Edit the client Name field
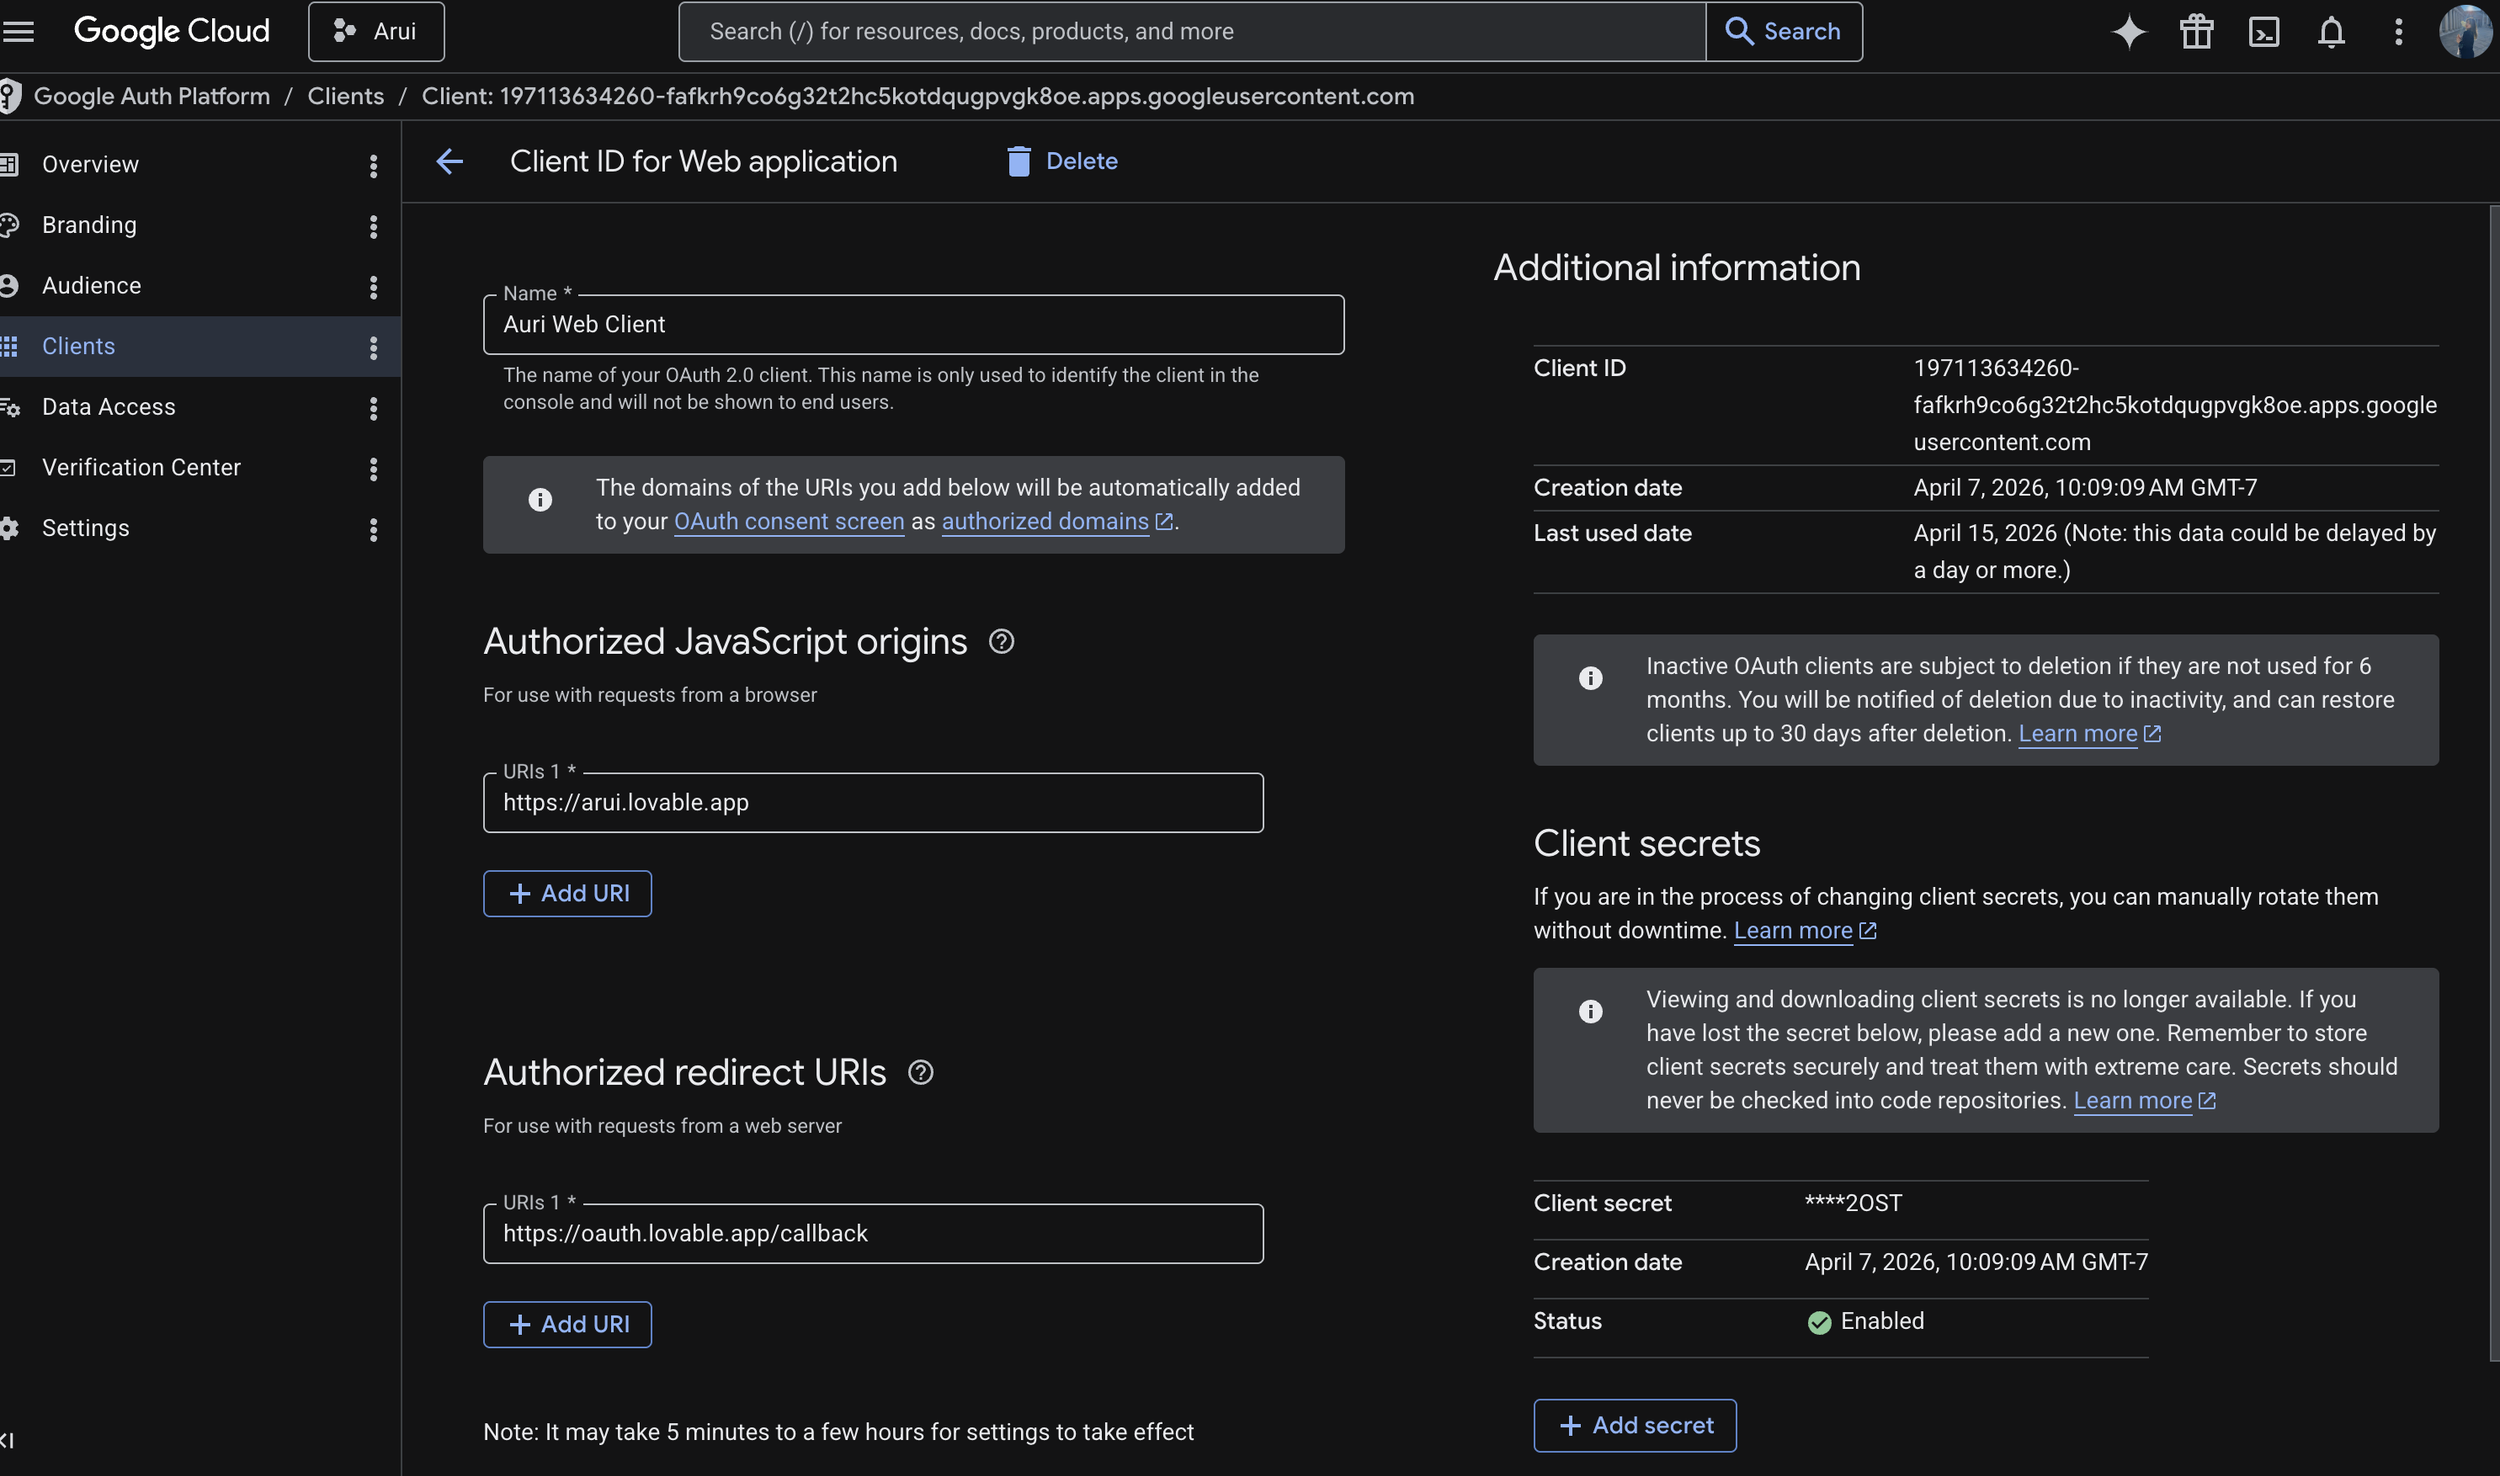This screenshot has height=1476, width=2500. (x=913, y=324)
